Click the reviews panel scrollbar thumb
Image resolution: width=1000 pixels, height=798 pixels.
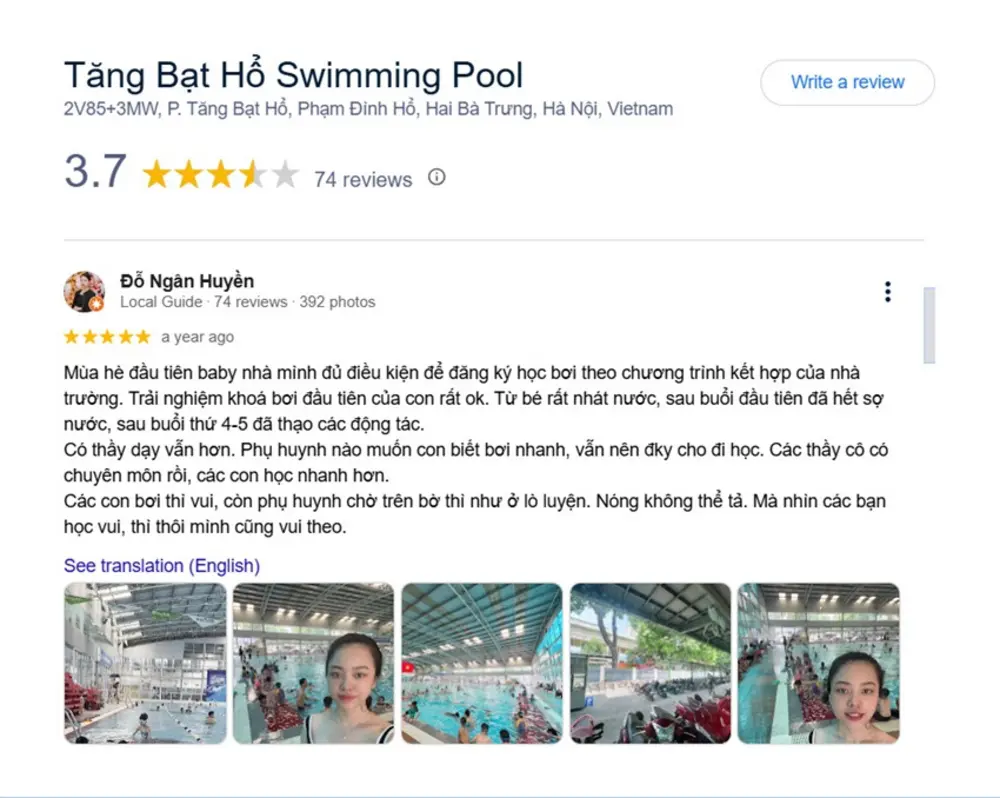[x=929, y=325]
